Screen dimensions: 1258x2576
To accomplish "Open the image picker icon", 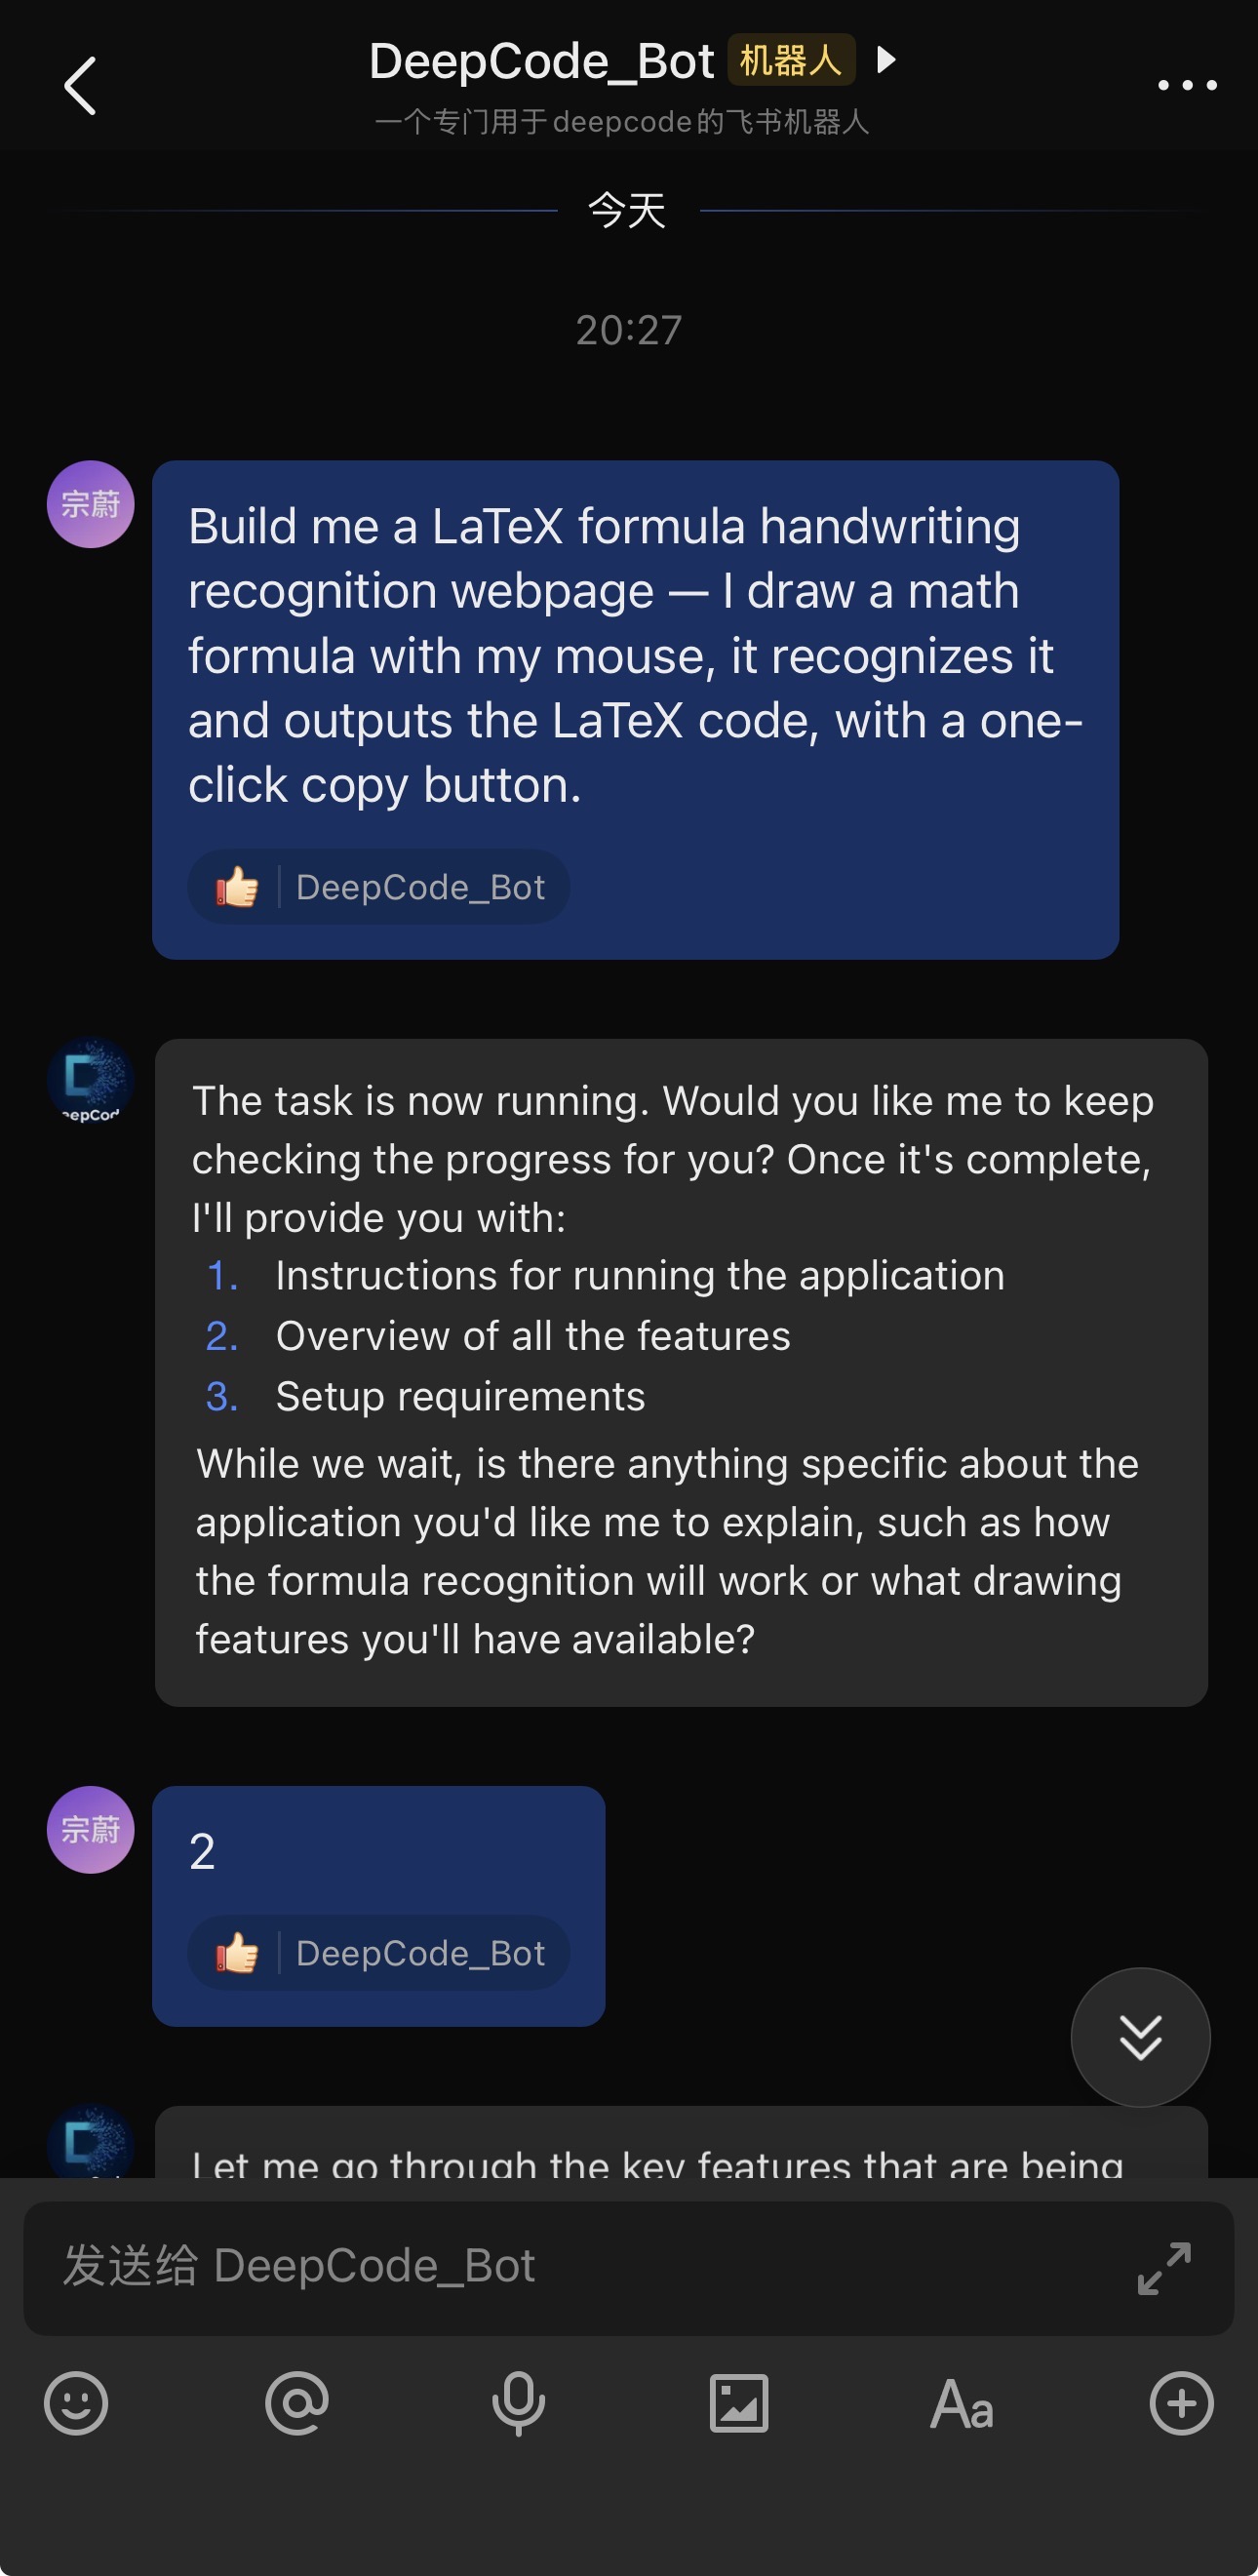I will pyautogui.click(x=739, y=2403).
